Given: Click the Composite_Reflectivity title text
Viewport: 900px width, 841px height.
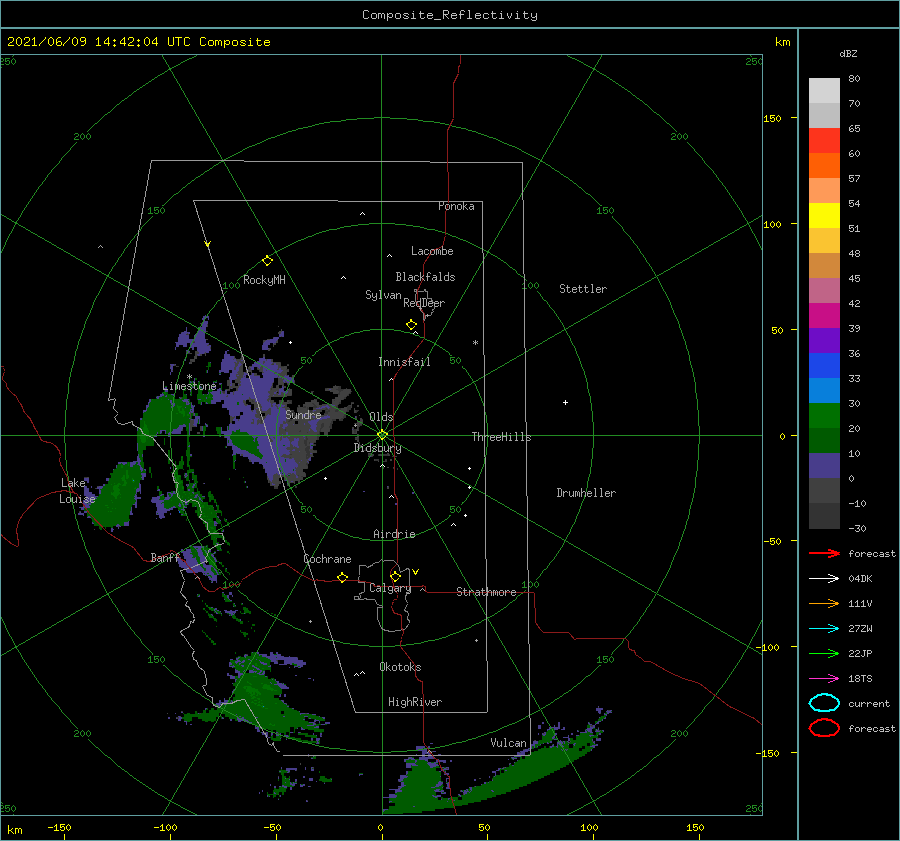Looking at the screenshot, I should (450, 15).
